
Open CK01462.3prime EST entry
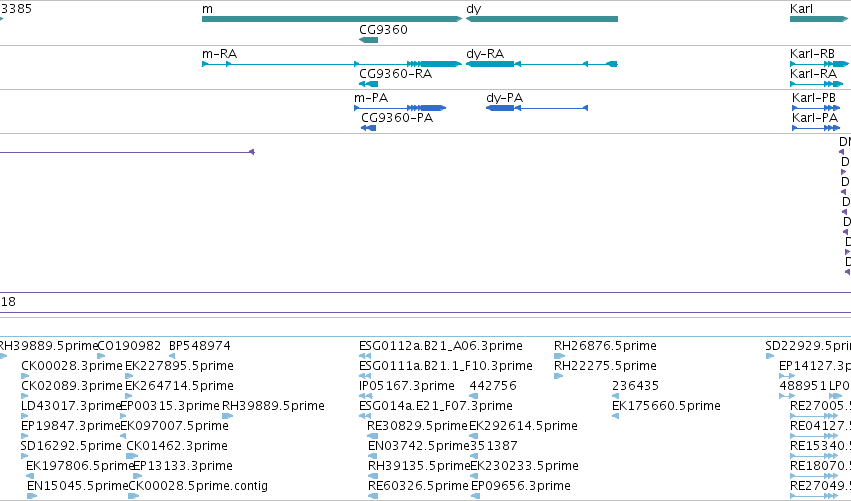tap(177, 446)
